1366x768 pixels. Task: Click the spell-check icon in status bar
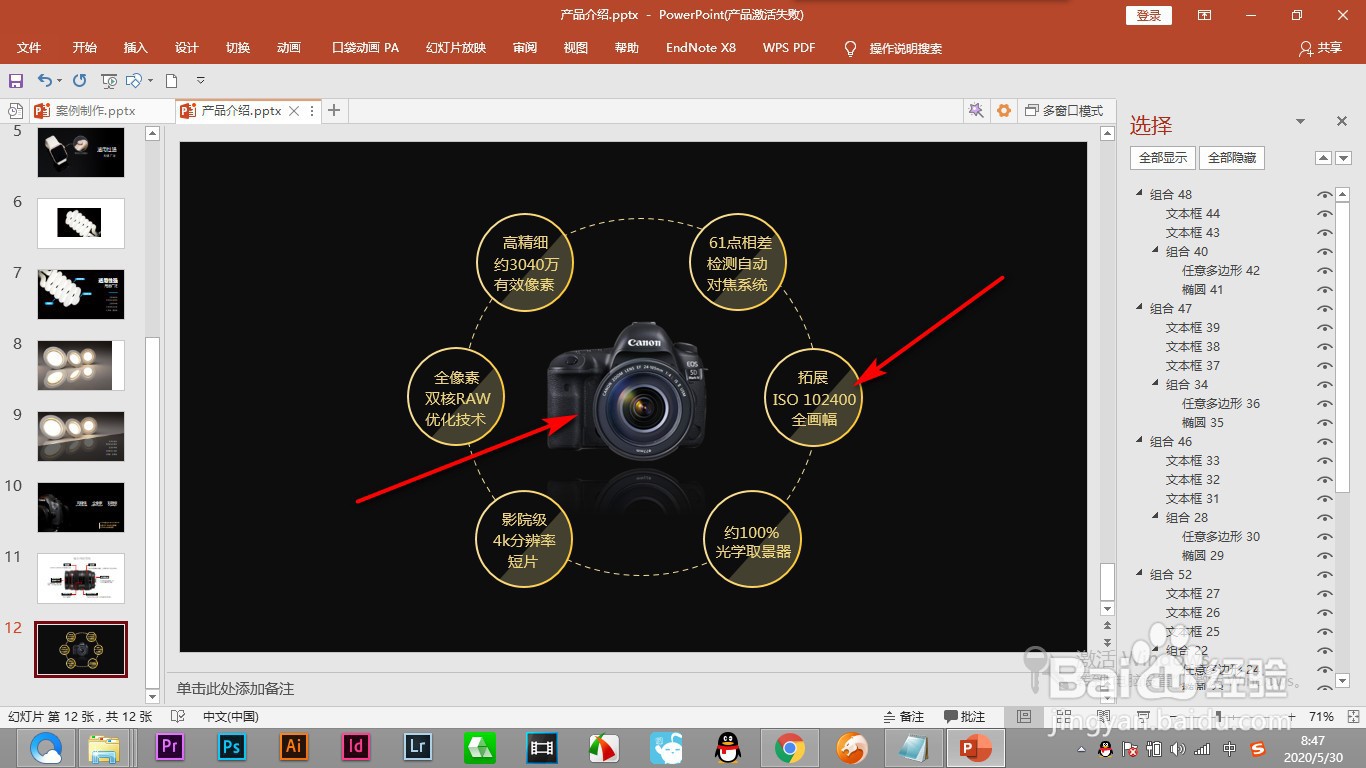pyautogui.click(x=178, y=717)
